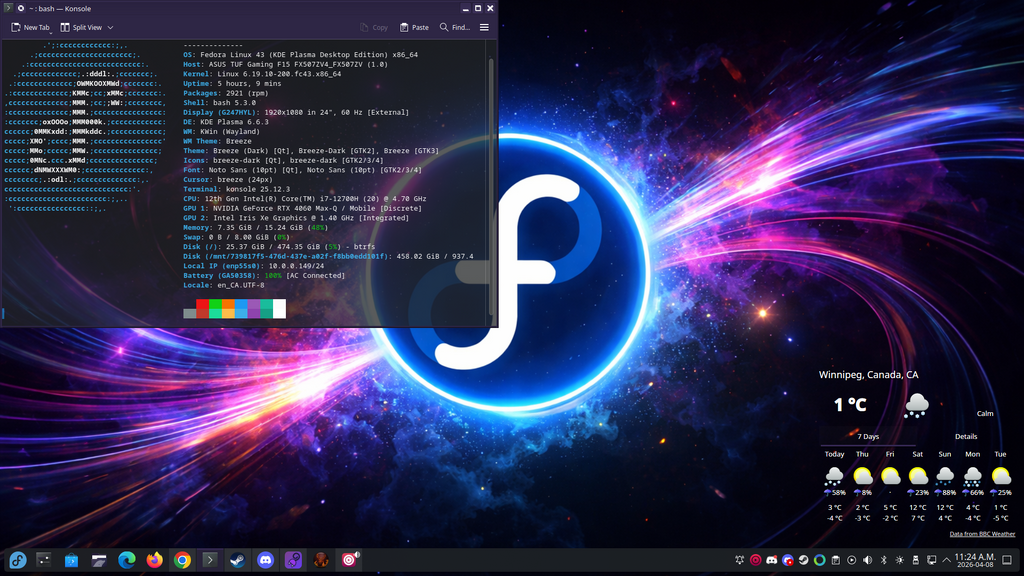Click the "DE: KDE Plasma 6.6.3" line
1024x576 pixels.
pyautogui.click(x=225, y=121)
